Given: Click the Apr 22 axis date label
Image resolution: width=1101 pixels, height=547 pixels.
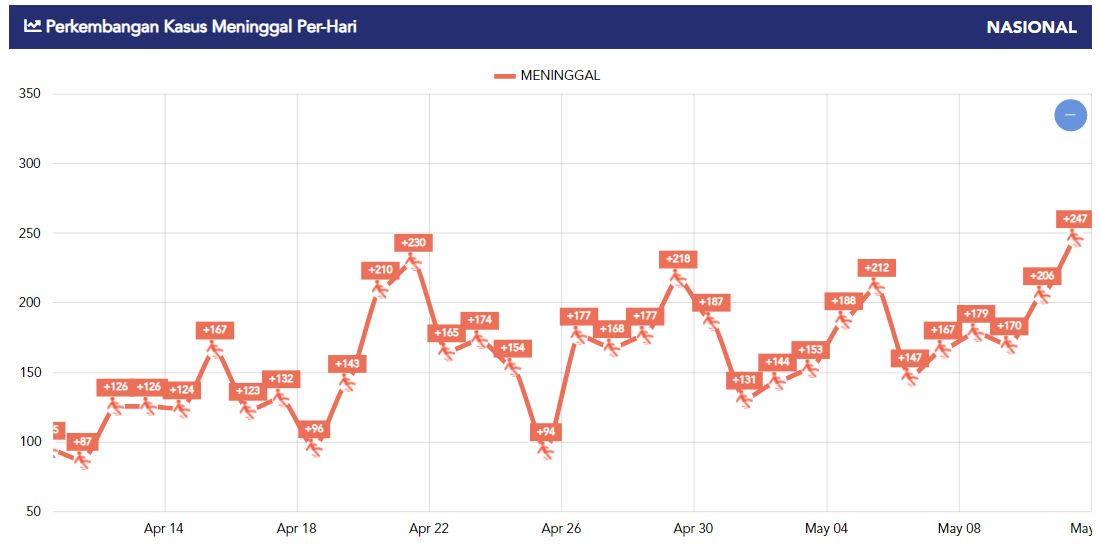Looking at the screenshot, I should point(429,528).
